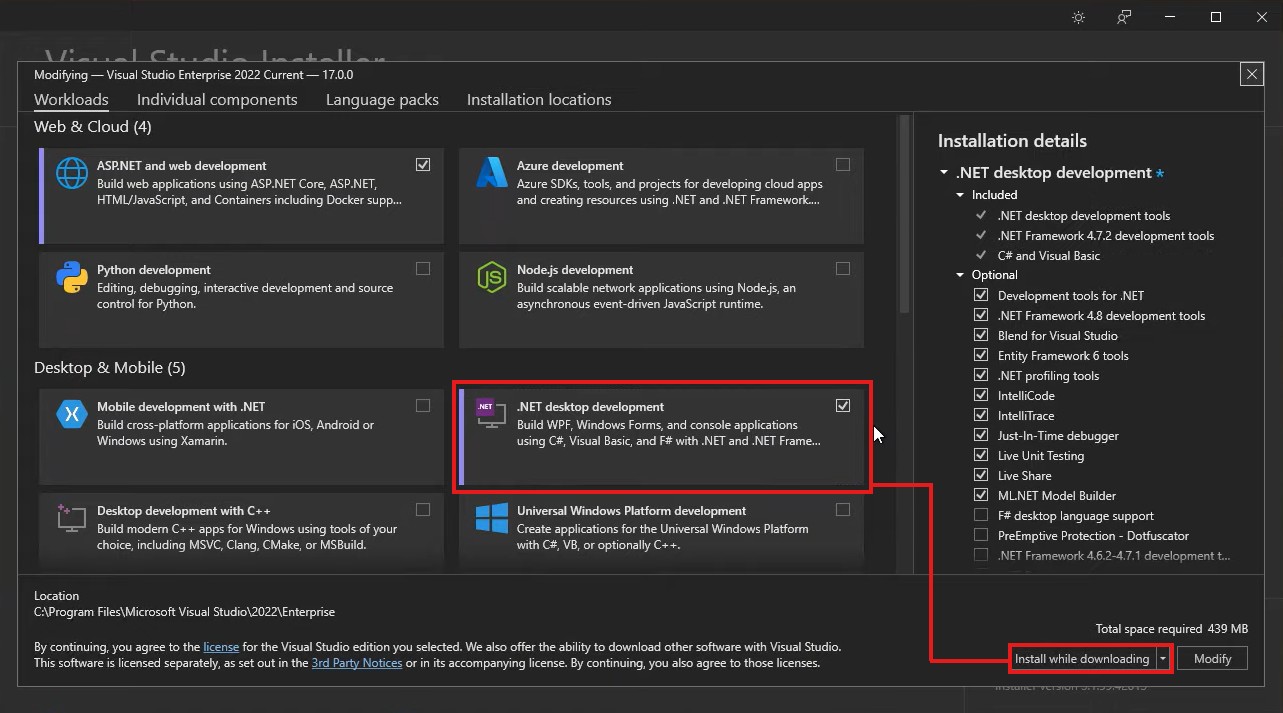Uncheck .NET Framework 4.8 development tools

pos(981,315)
